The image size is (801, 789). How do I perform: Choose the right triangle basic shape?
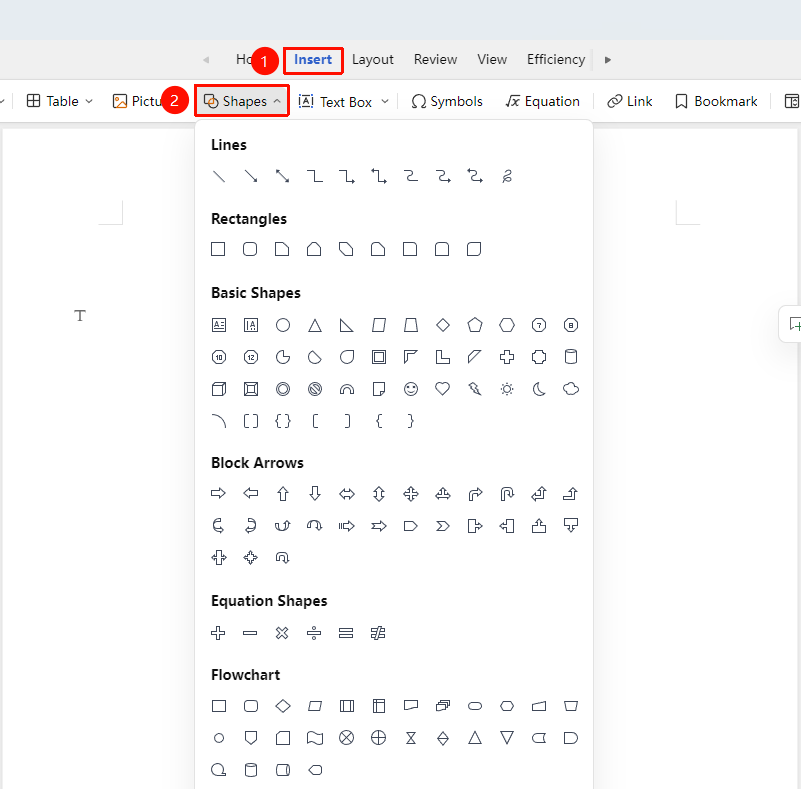click(x=346, y=325)
